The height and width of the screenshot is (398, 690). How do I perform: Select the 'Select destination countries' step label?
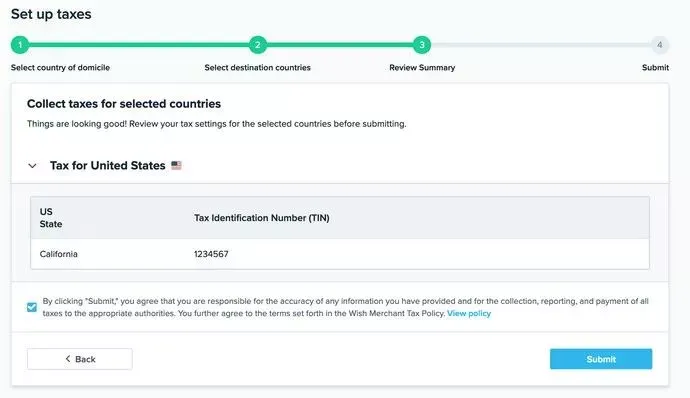click(257, 67)
